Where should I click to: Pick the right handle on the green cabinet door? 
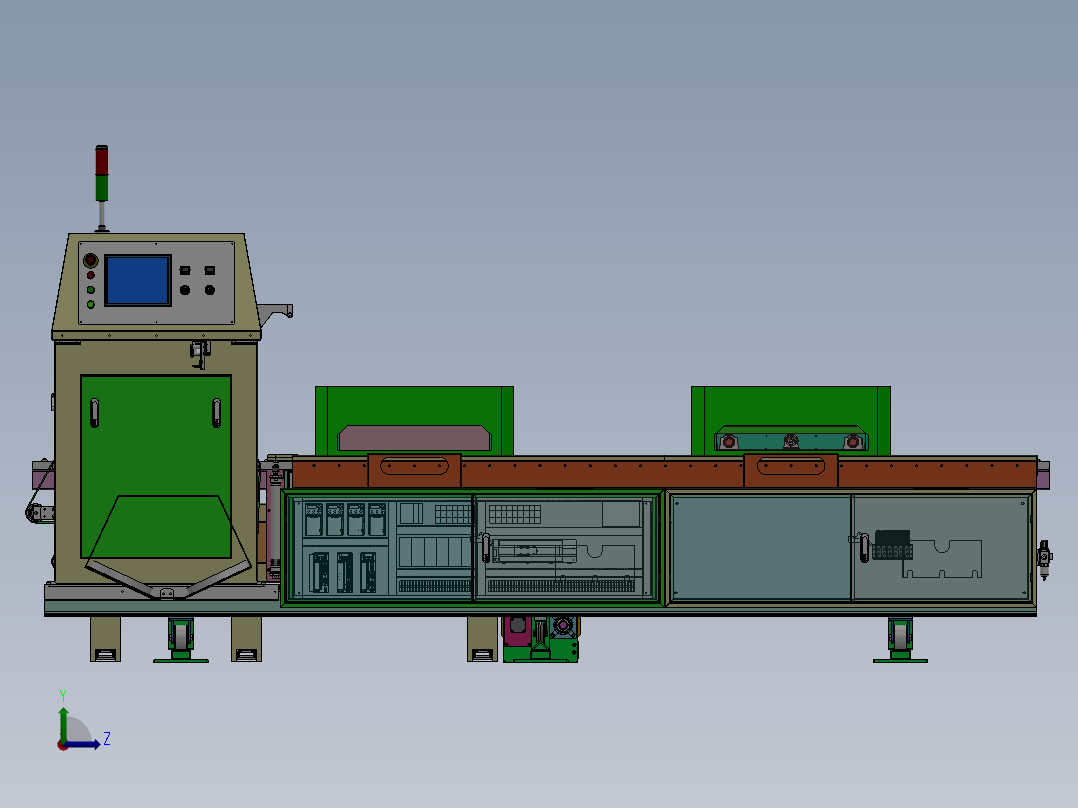217,413
